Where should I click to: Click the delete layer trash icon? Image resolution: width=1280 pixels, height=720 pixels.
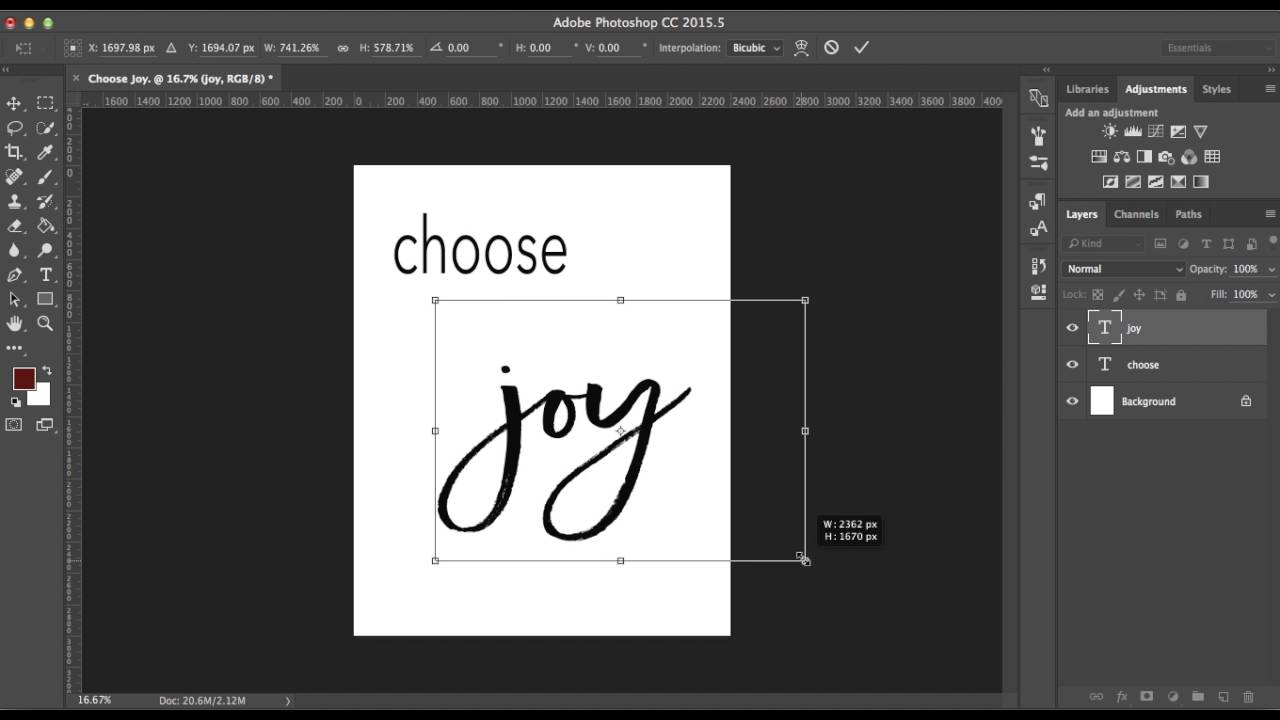point(1248,697)
